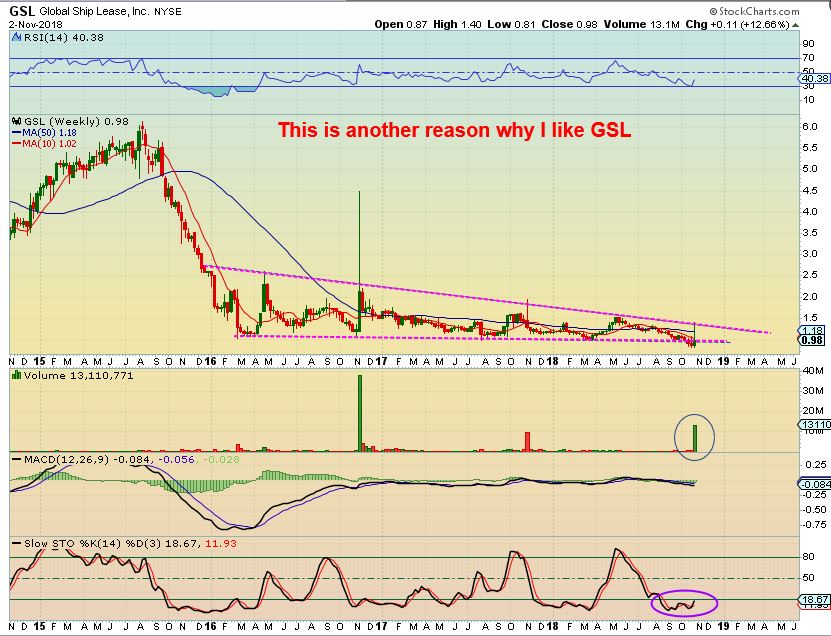Screen dimensions: 831x636
Task: Click the -0.084 MACD value tag on right axis
Action: [815, 484]
